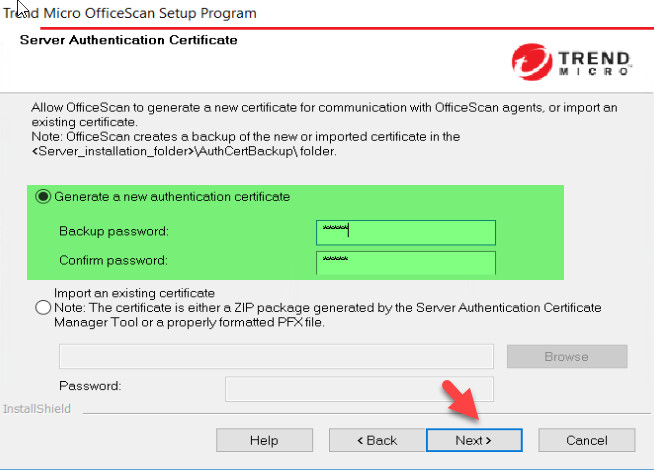654x470 pixels.
Task: Click the Backup password label
Action: (114, 231)
